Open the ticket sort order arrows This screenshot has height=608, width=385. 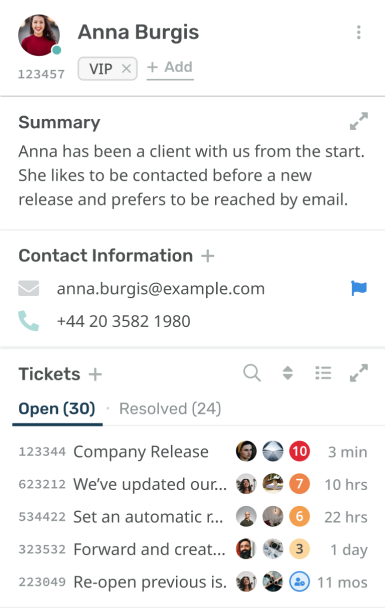coord(288,373)
